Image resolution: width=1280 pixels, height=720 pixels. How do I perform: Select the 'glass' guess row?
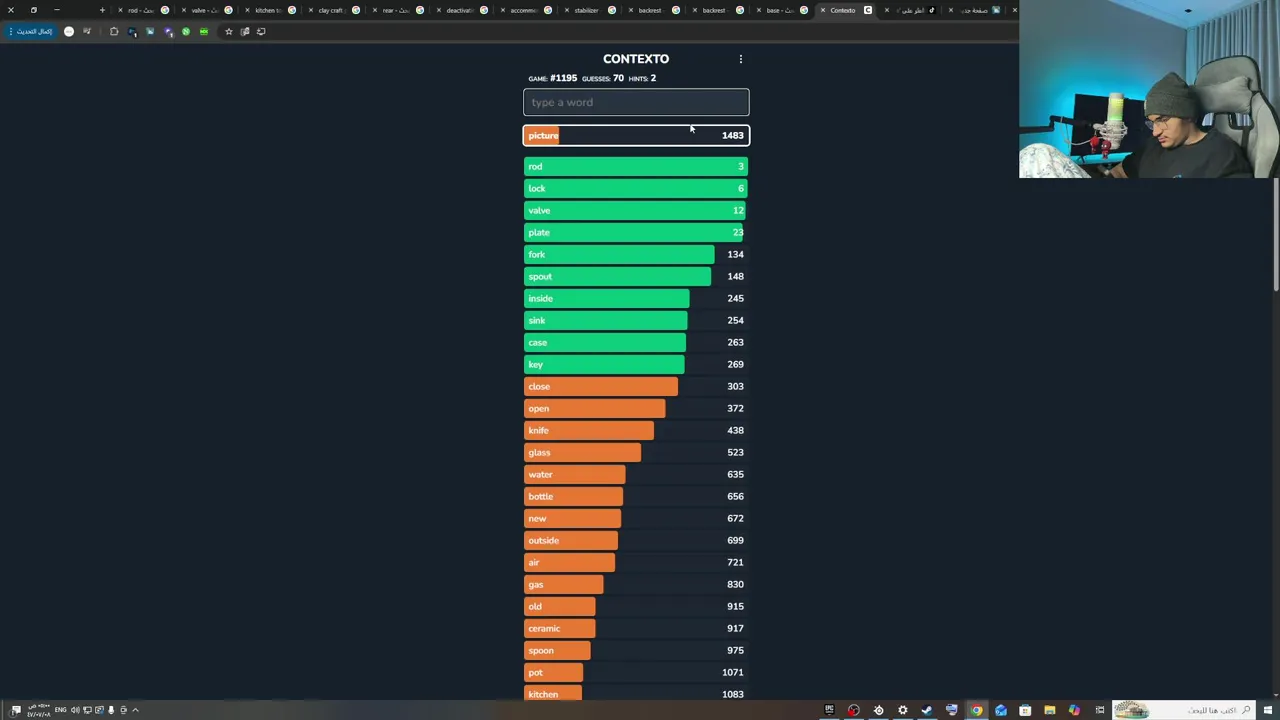(x=636, y=452)
